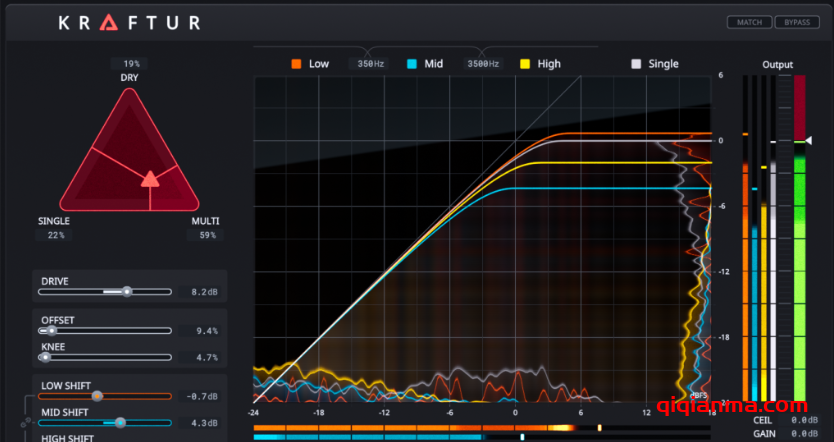The height and width of the screenshot is (442, 834).
Task: Click the shift link chain icon
Action: pos(25,423)
